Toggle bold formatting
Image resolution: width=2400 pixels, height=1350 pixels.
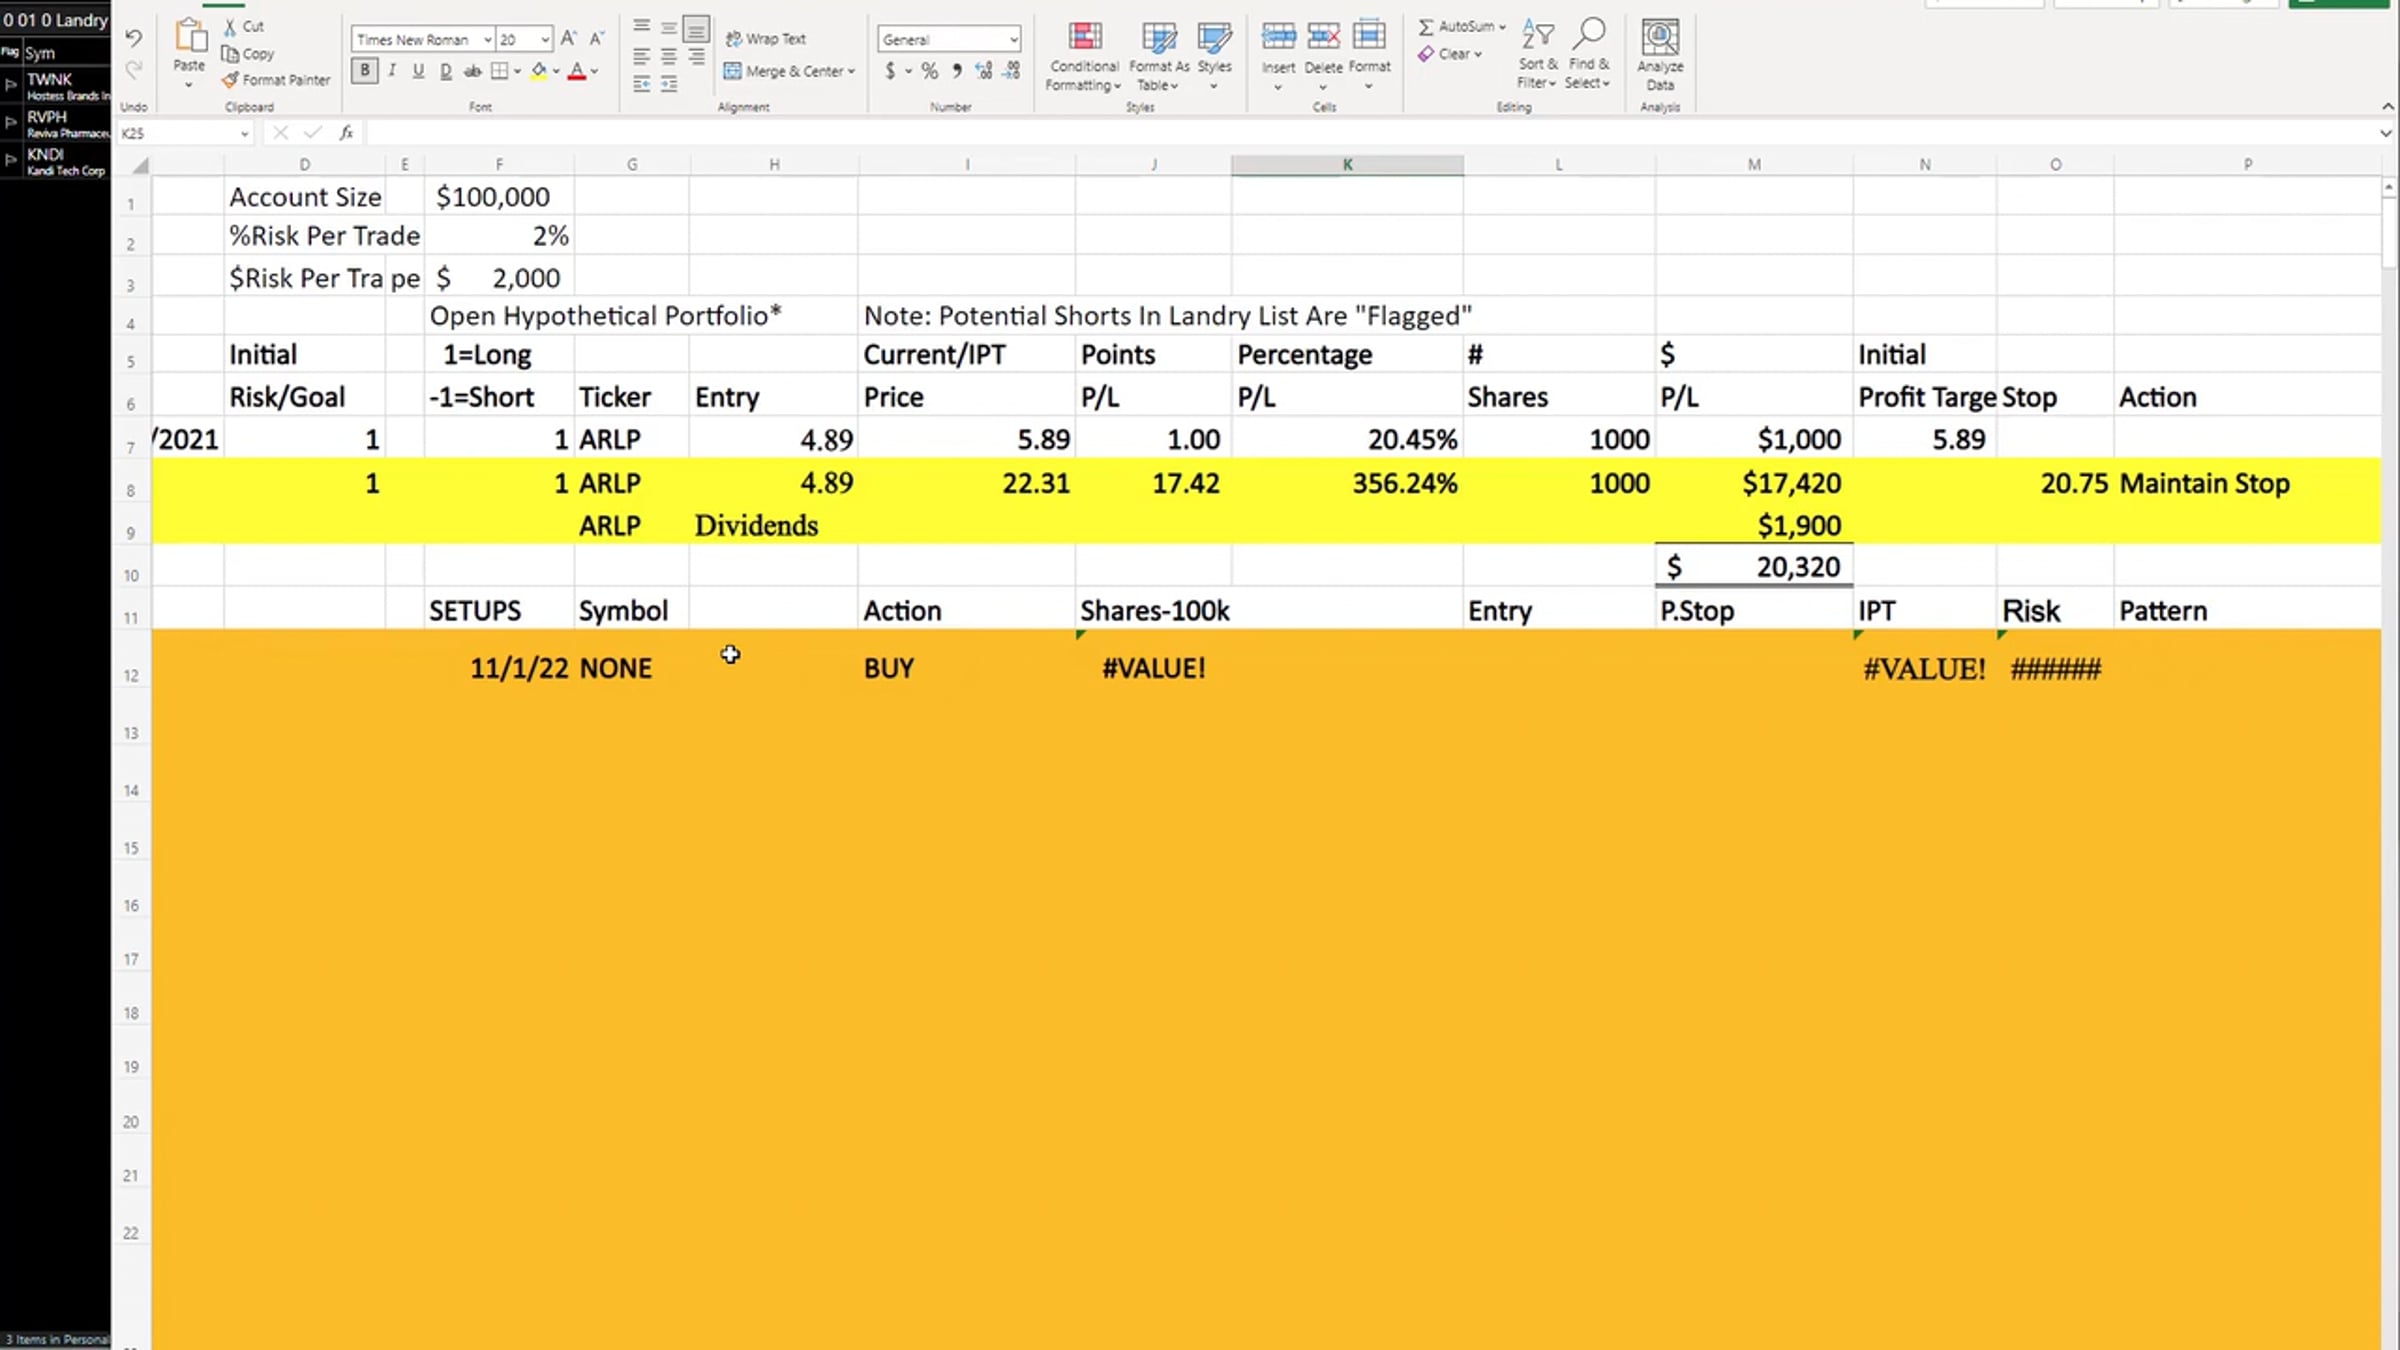coord(365,71)
